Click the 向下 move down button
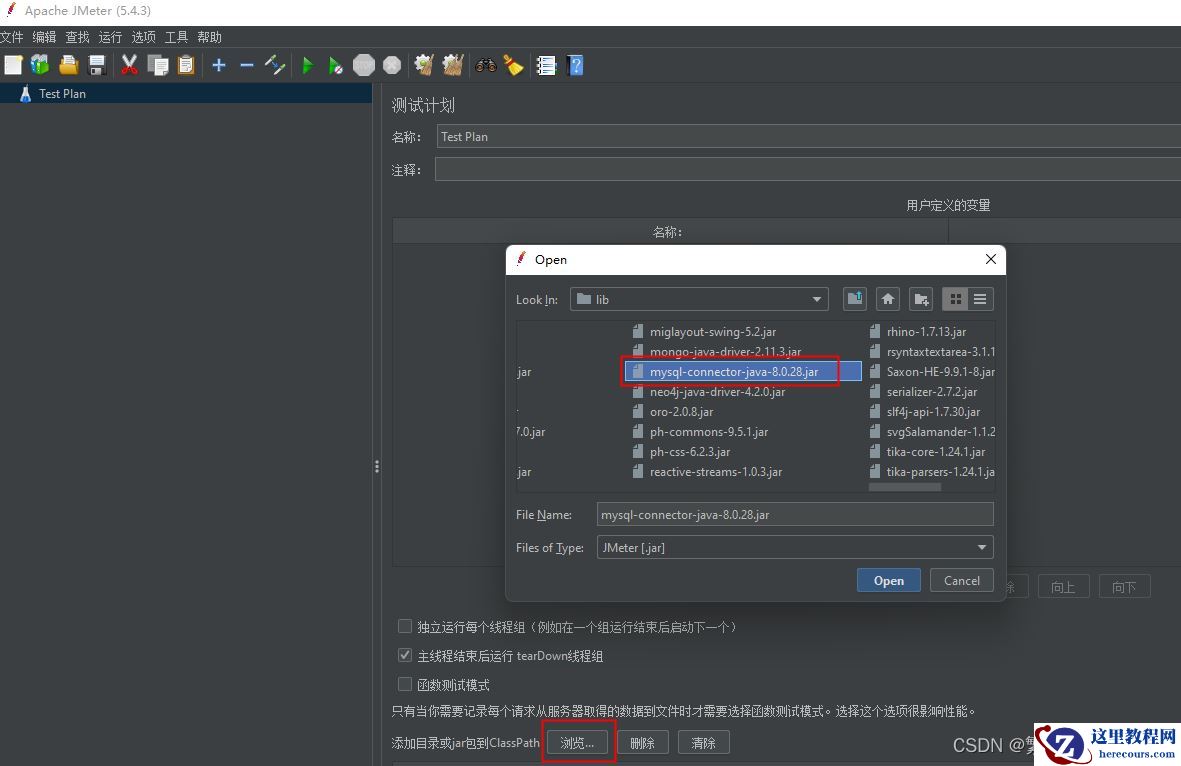This screenshot has height=766, width=1181. point(1125,587)
